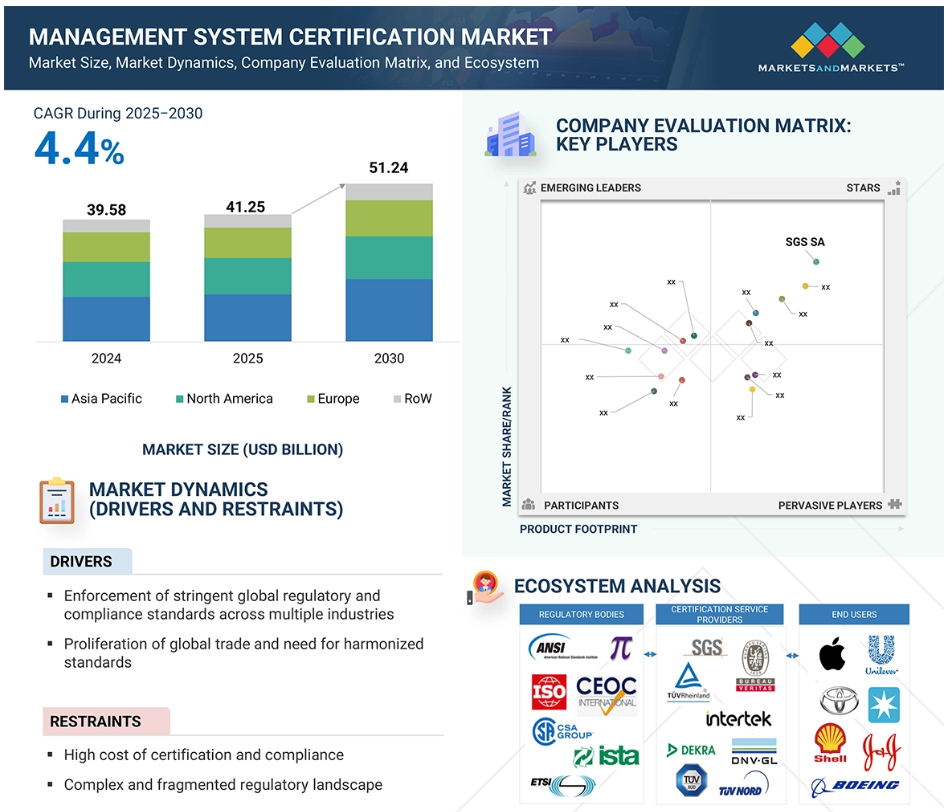Click the teal North America segment of 2024 bar

(x=106, y=280)
